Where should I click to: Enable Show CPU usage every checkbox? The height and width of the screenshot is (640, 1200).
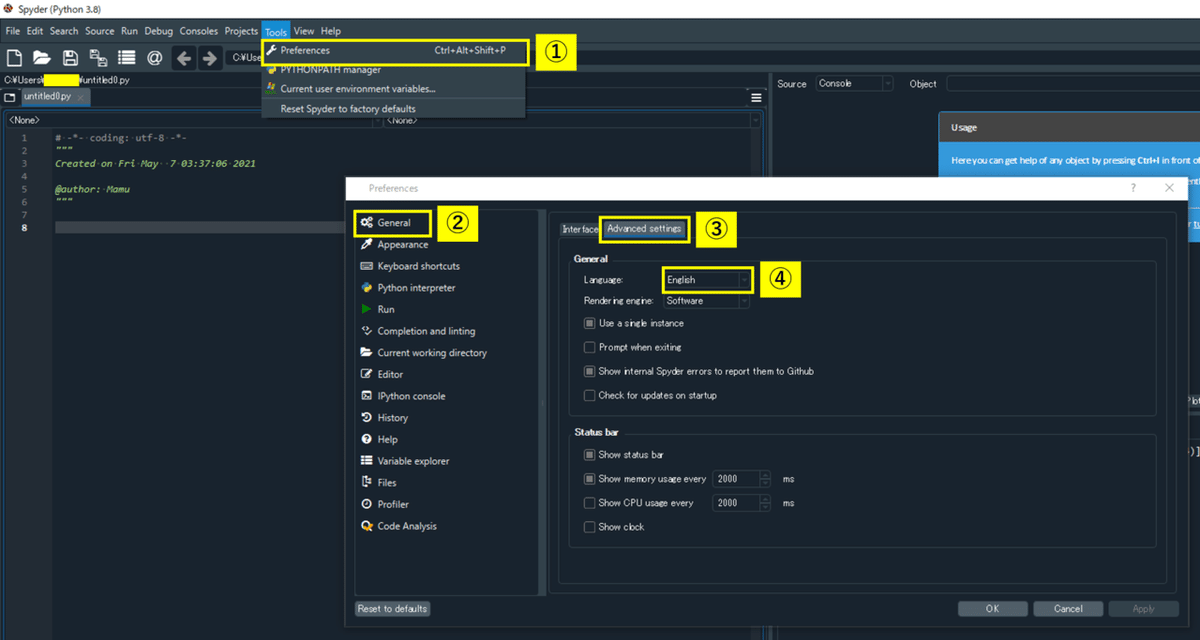coord(589,503)
